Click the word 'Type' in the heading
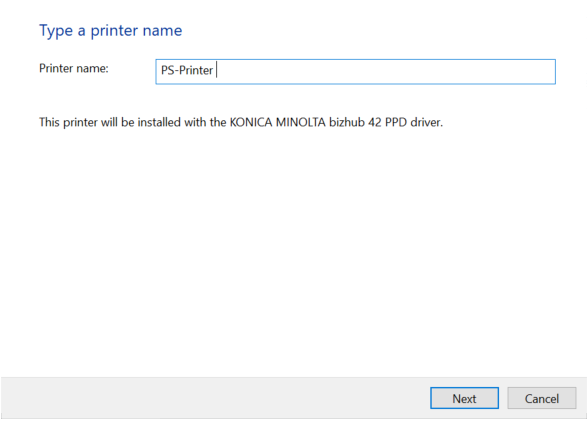 click(56, 31)
